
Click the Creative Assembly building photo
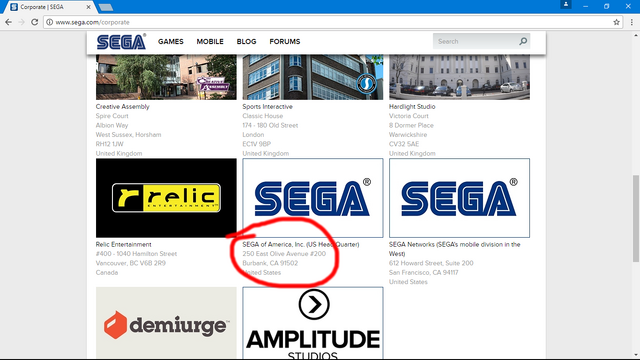pyautogui.click(x=166, y=77)
